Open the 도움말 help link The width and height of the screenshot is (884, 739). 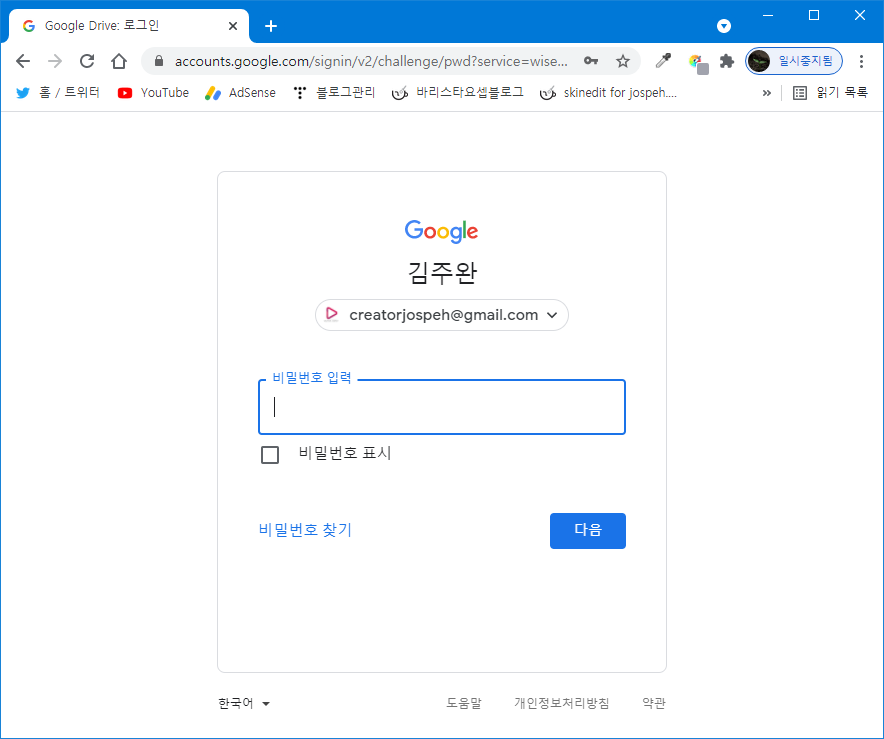(464, 703)
